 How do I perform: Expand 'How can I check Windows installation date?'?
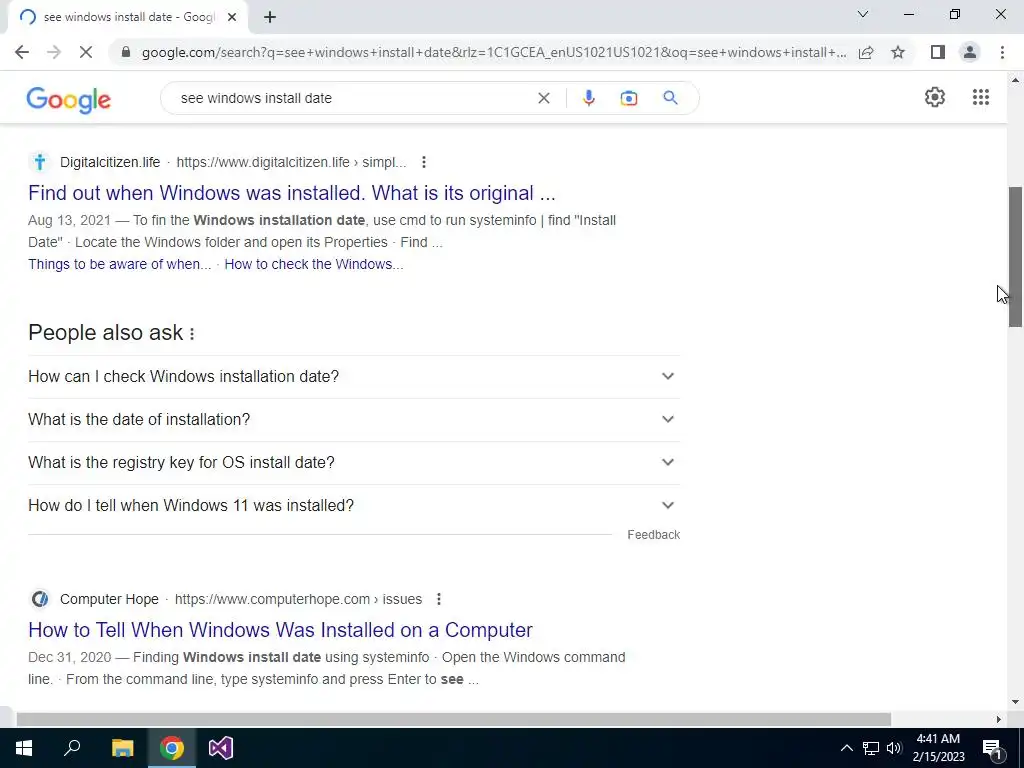coord(354,377)
